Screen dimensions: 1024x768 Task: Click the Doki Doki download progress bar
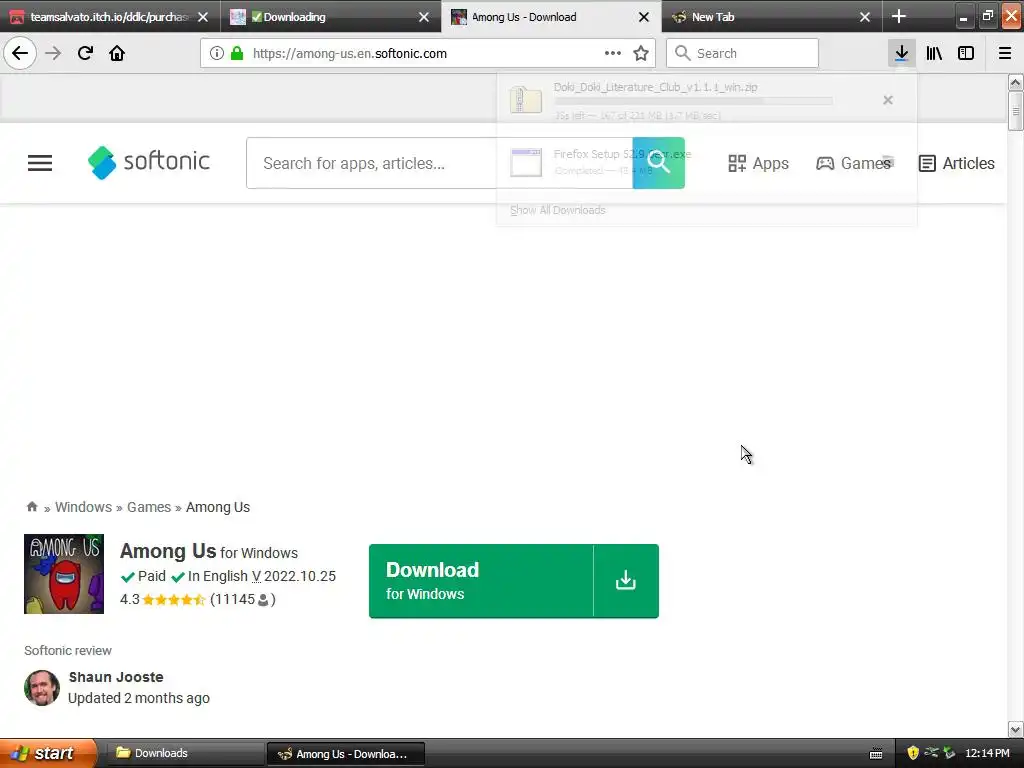(693, 101)
